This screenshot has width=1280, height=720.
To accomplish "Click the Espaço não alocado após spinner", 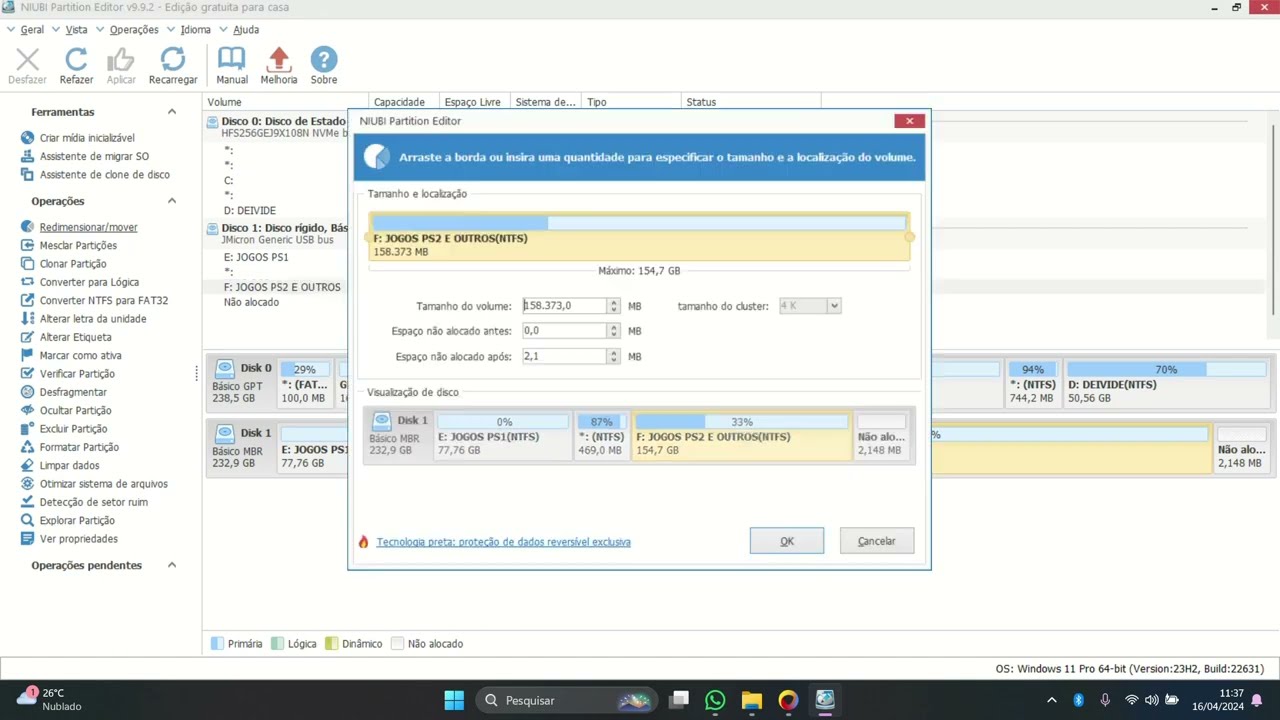I will pyautogui.click(x=614, y=356).
